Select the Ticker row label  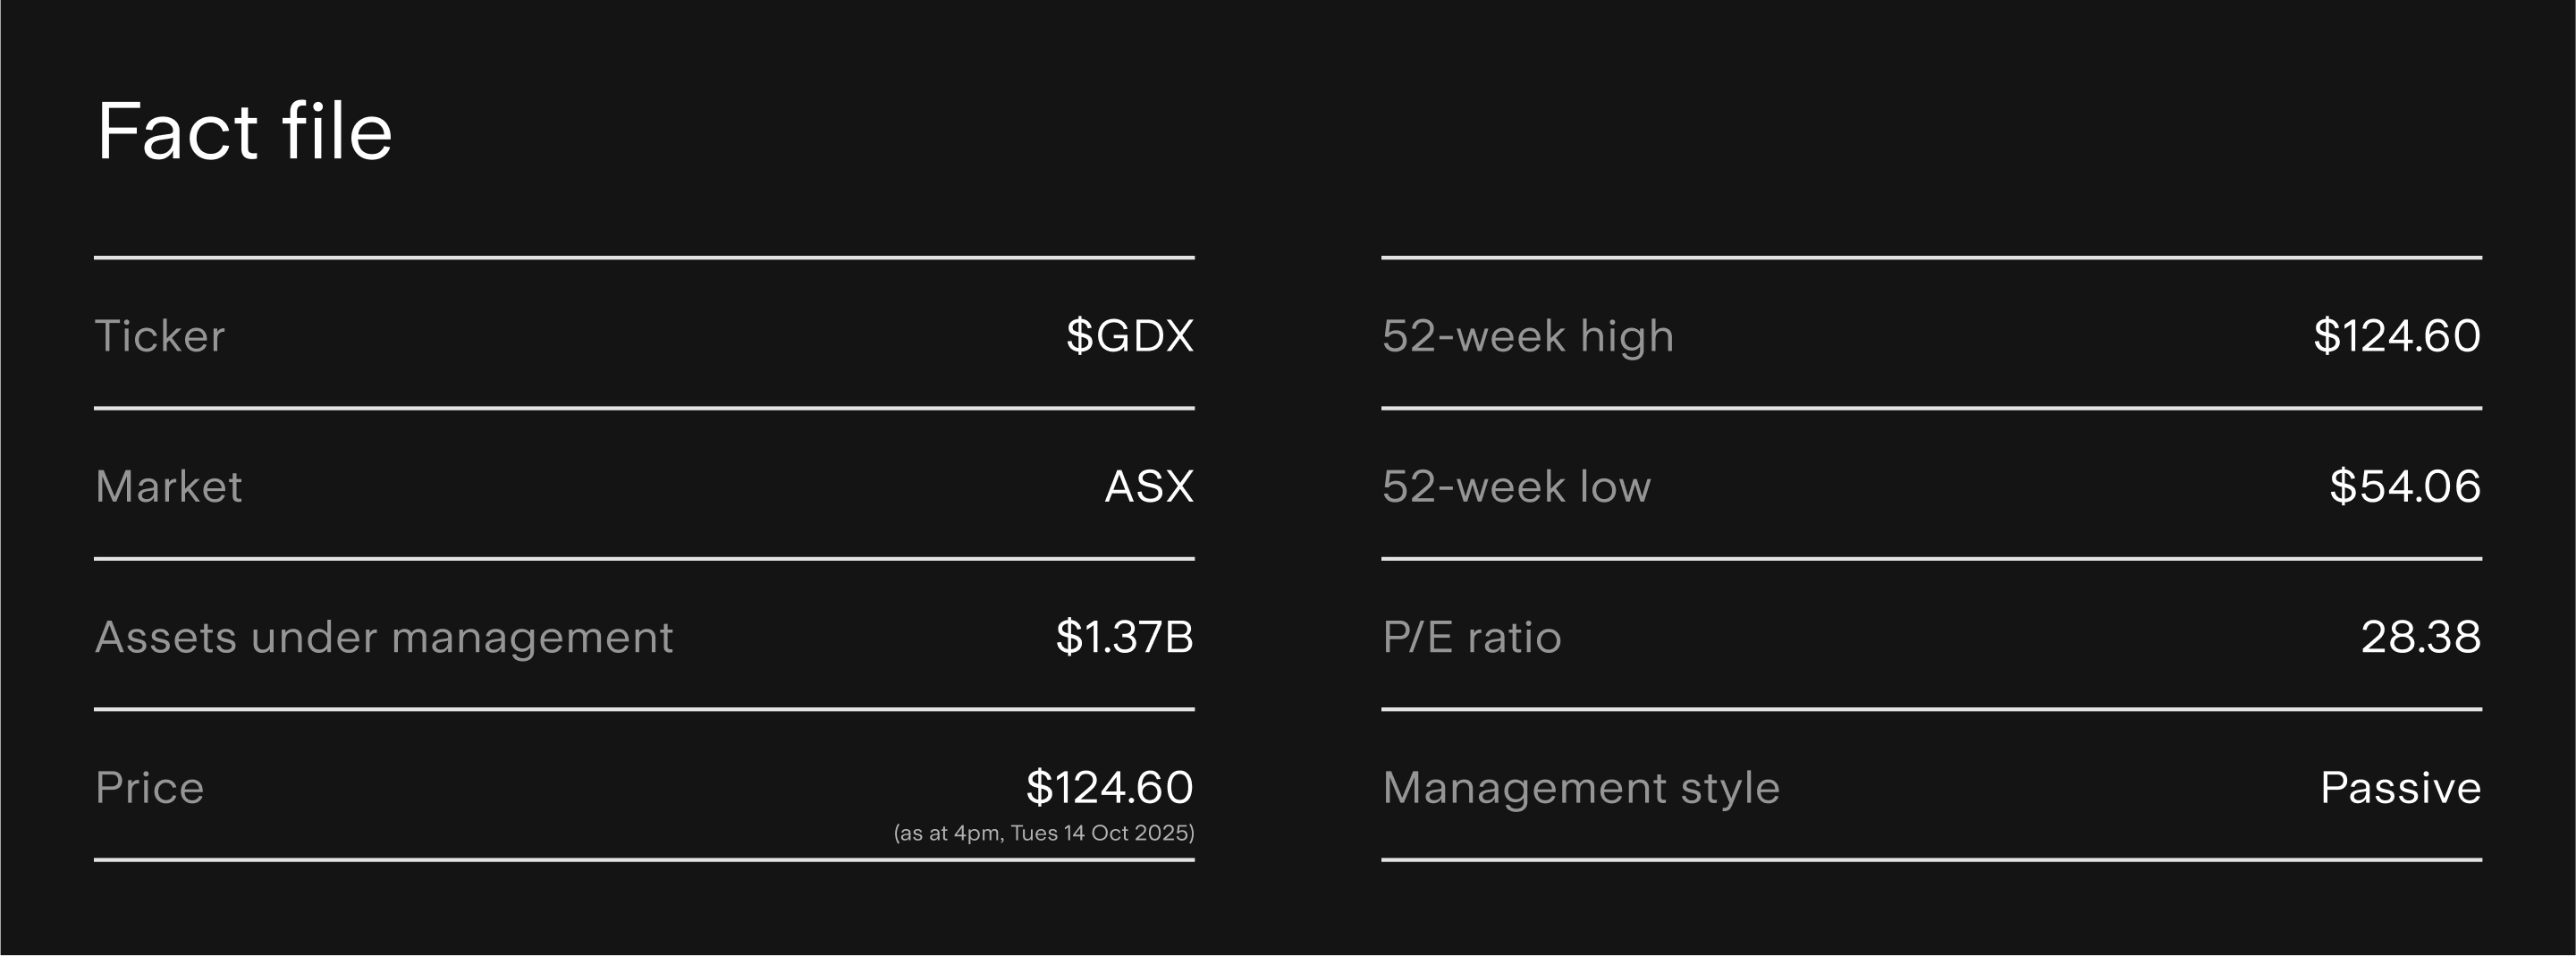[160, 336]
